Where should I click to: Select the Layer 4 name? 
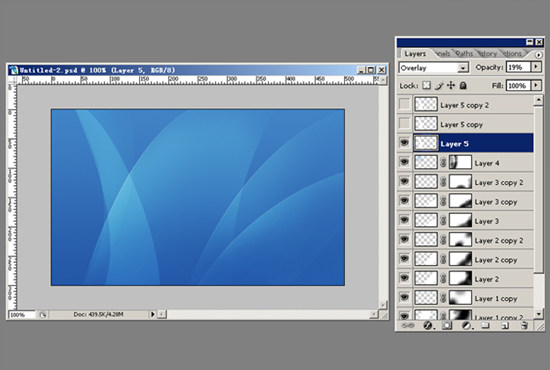487,163
